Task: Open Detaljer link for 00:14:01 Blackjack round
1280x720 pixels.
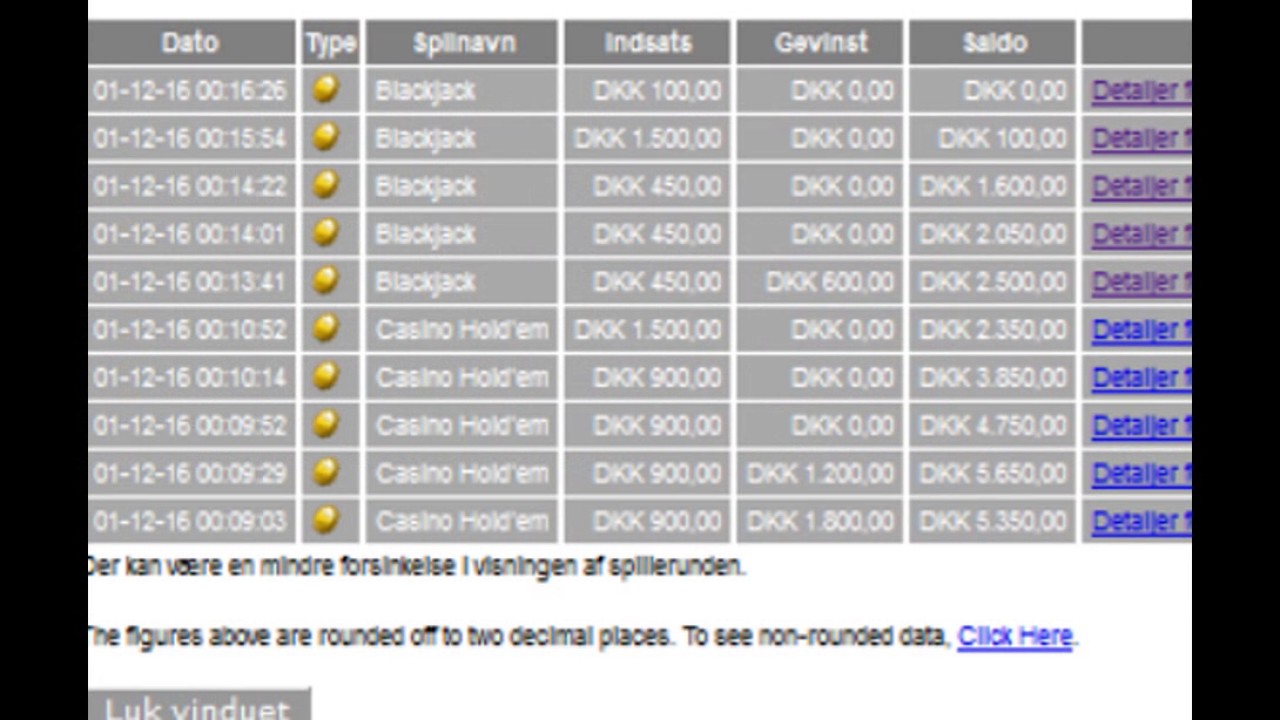Action: tap(1140, 234)
